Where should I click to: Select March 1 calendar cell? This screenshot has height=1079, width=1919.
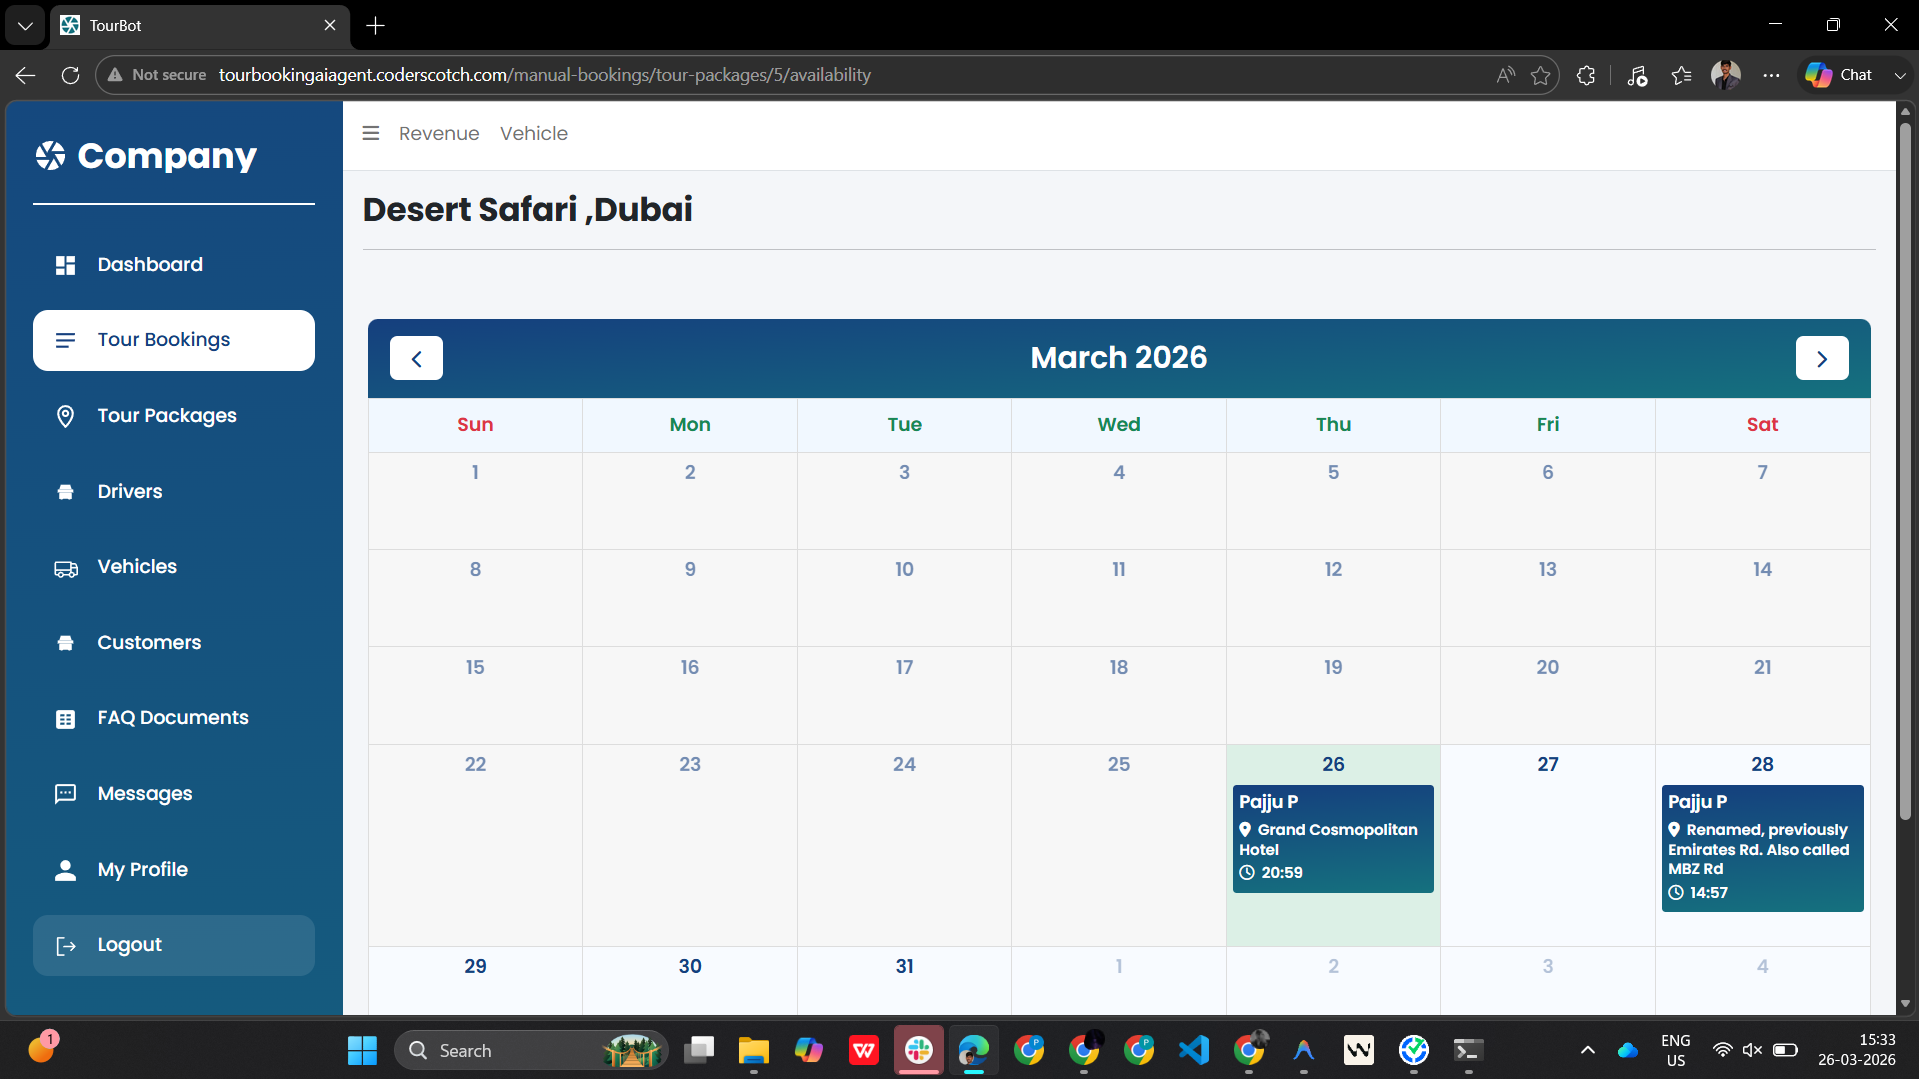coord(475,501)
